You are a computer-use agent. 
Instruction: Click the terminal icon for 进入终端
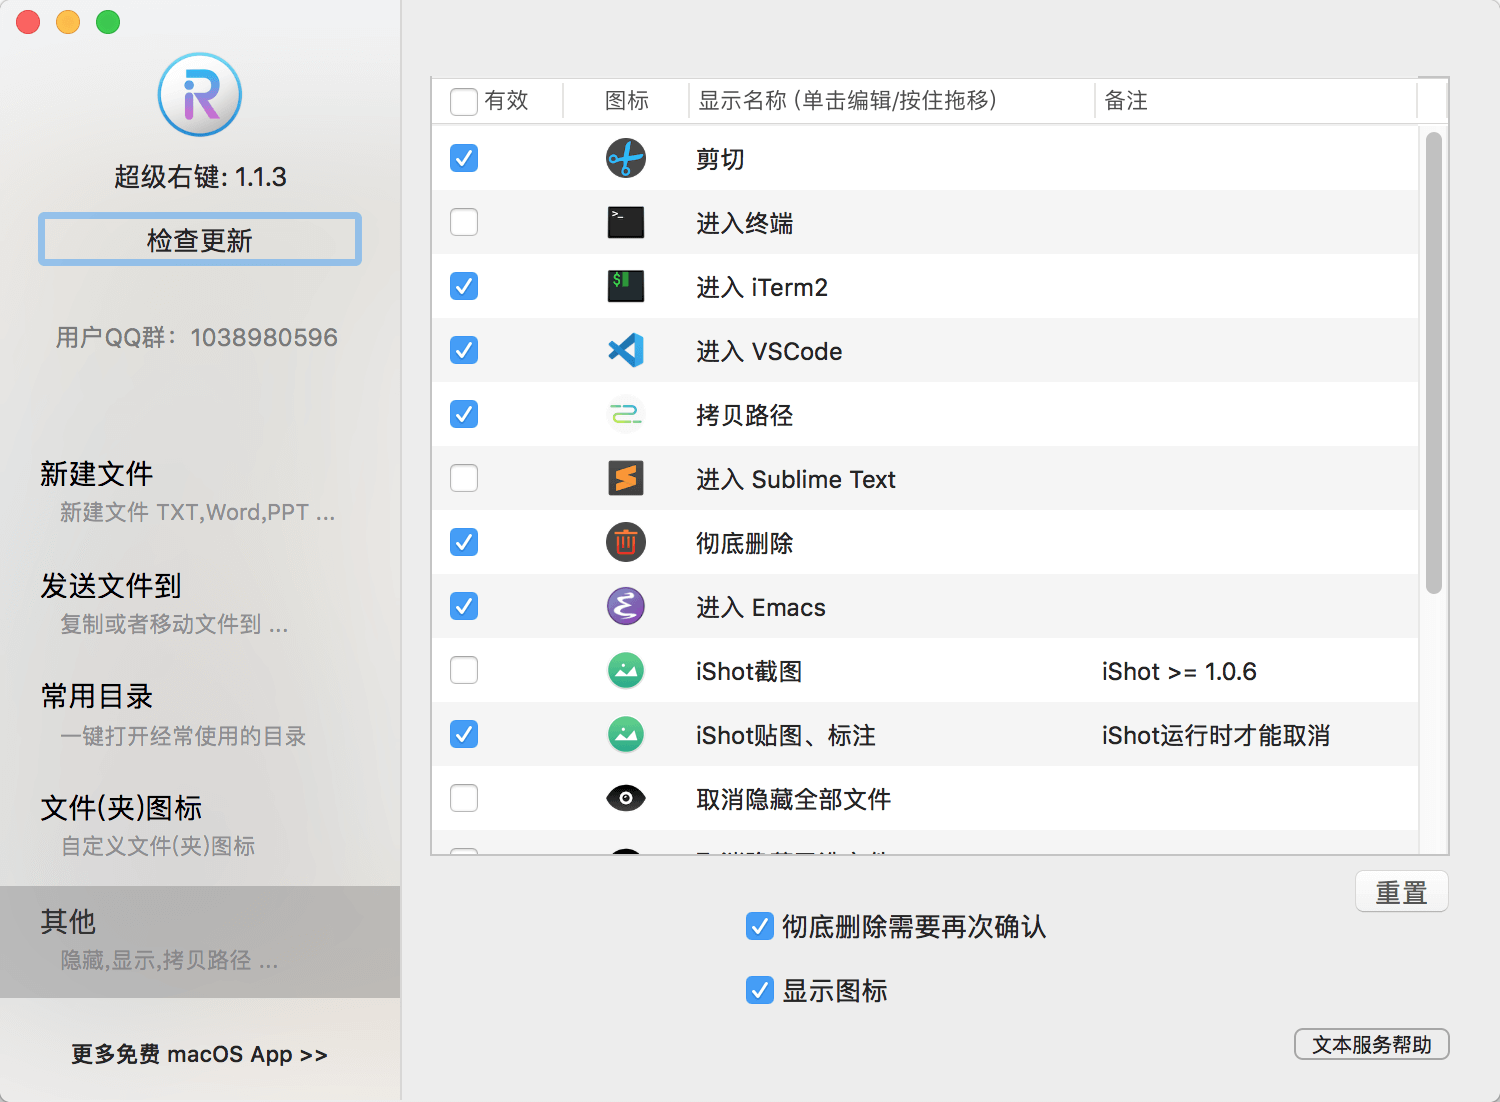[x=626, y=222]
